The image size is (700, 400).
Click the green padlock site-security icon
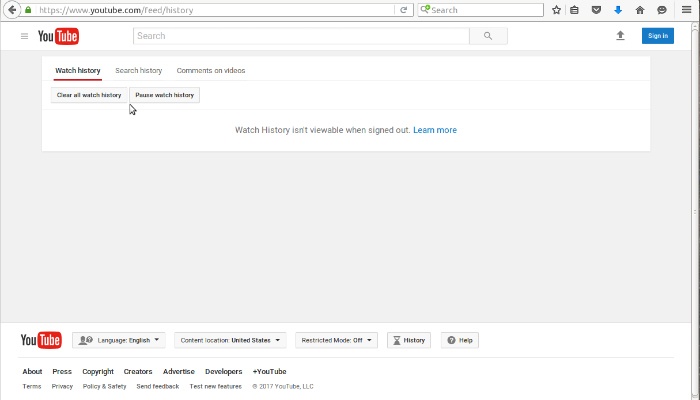coord(28,9)
